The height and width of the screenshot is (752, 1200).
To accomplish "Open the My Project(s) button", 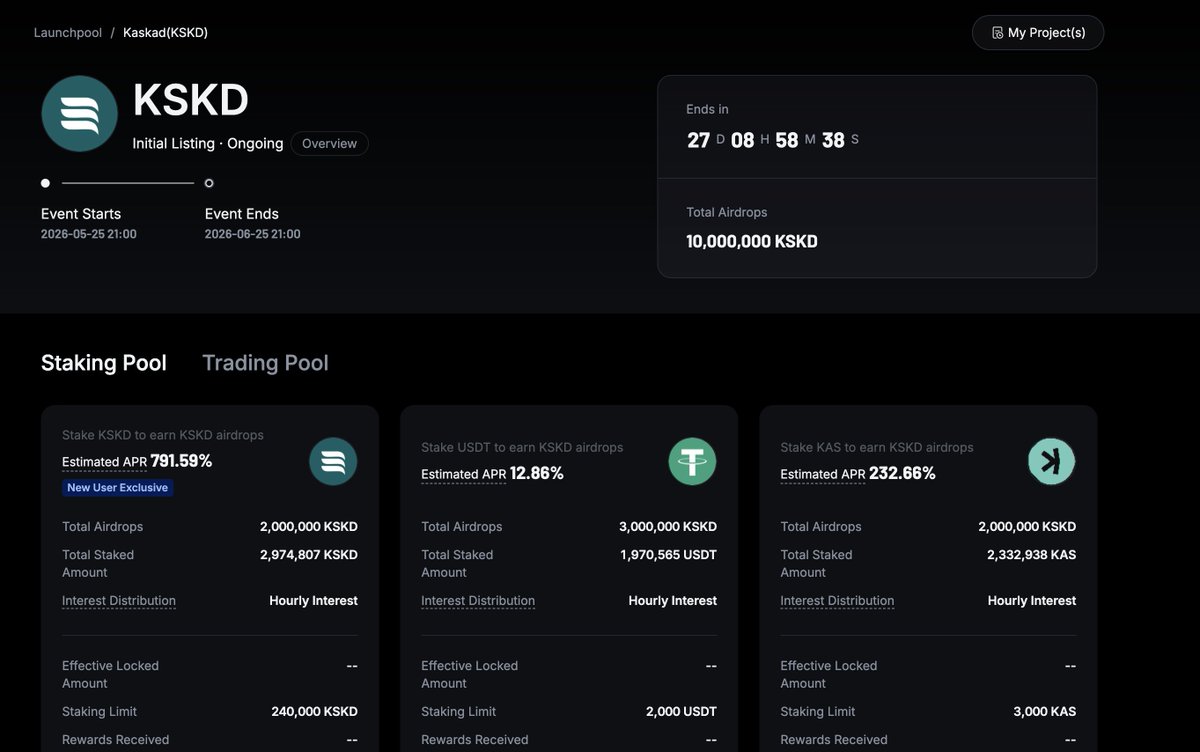I will (x=1038, y=33).
